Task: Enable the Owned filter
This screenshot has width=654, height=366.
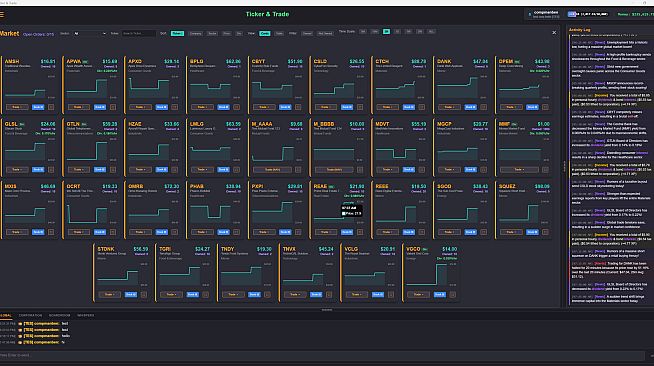Action: [307, 33]
